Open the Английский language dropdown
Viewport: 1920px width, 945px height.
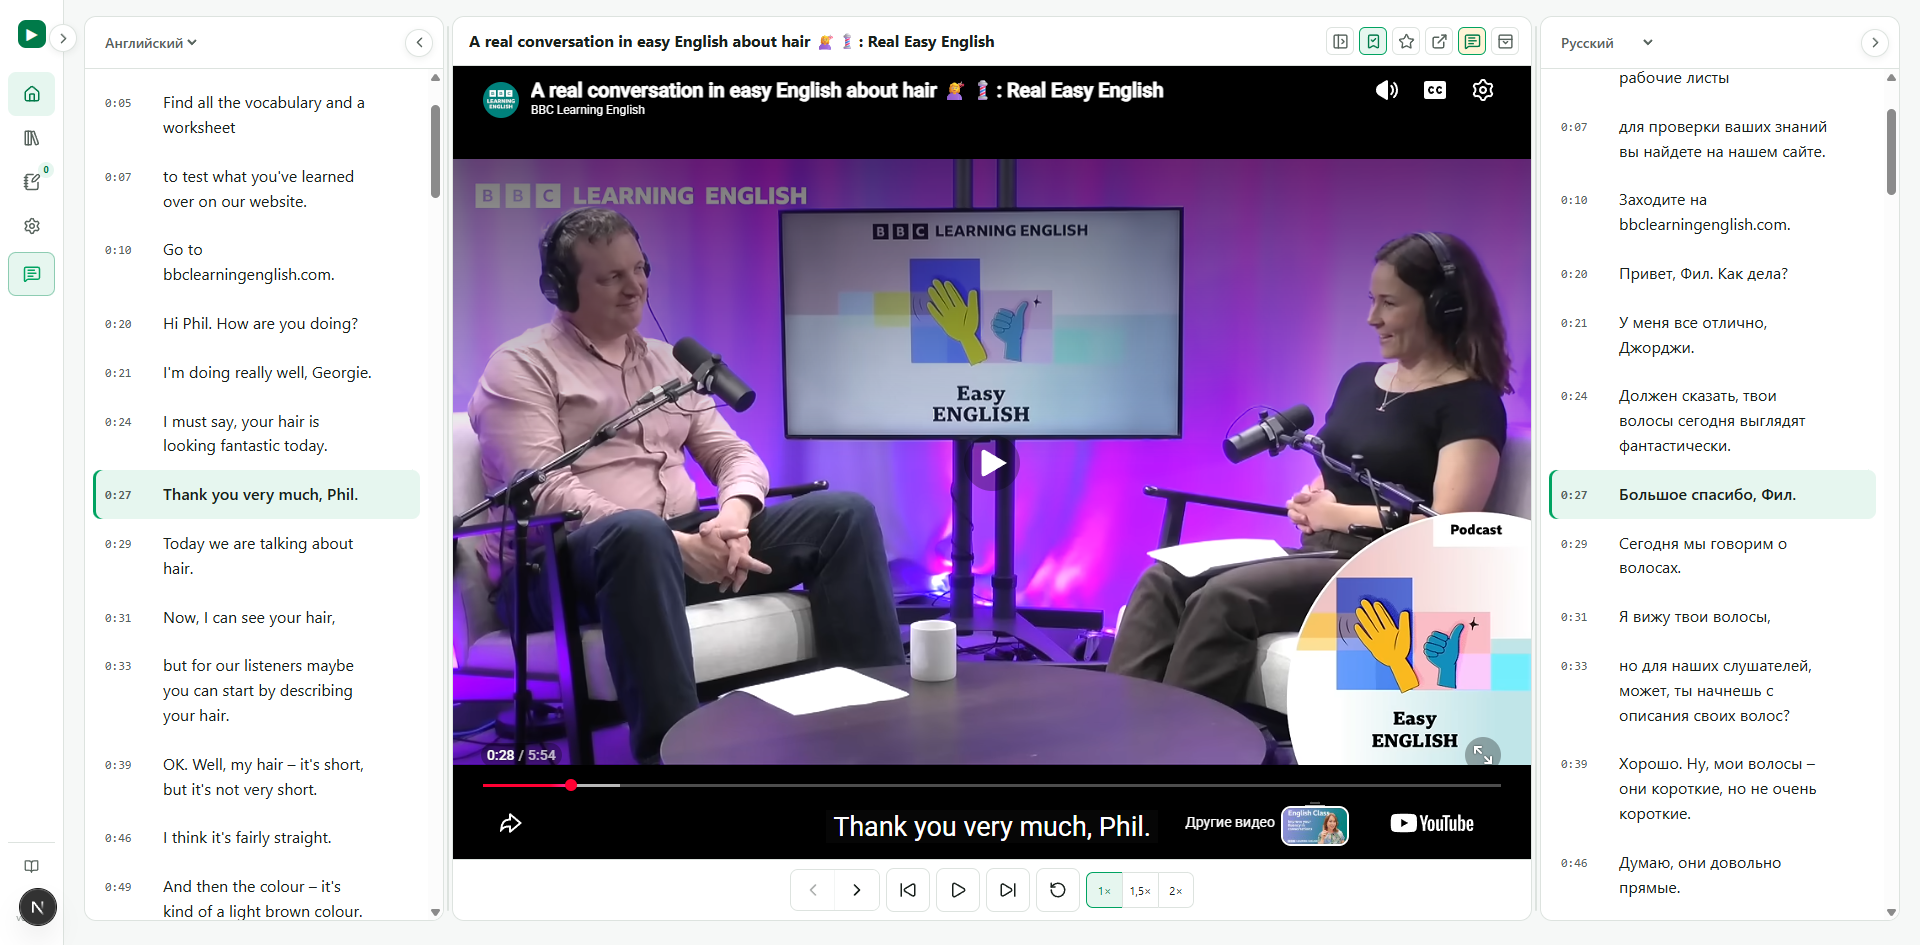(x=151, y=43)
